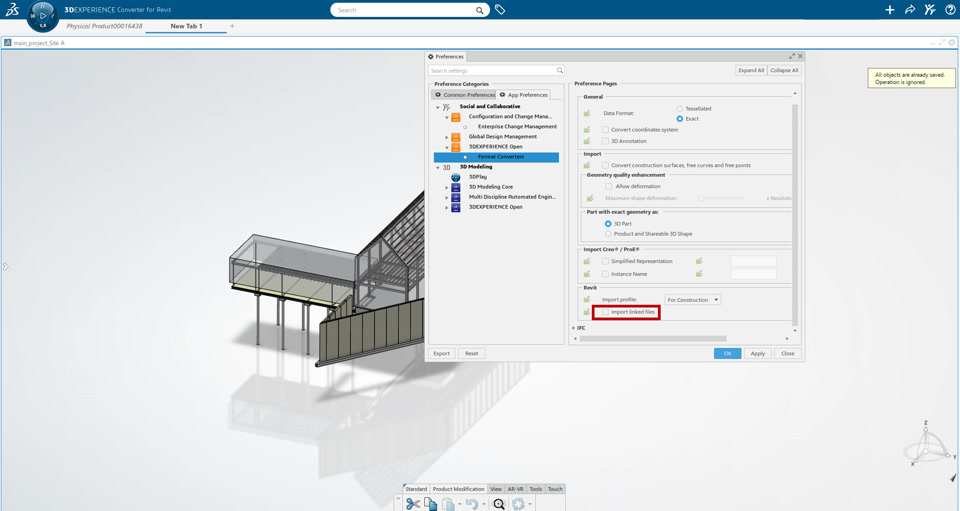960x511 pixels.
Task: Click the 3DPlay icon in tree
Action: point(456,177)
